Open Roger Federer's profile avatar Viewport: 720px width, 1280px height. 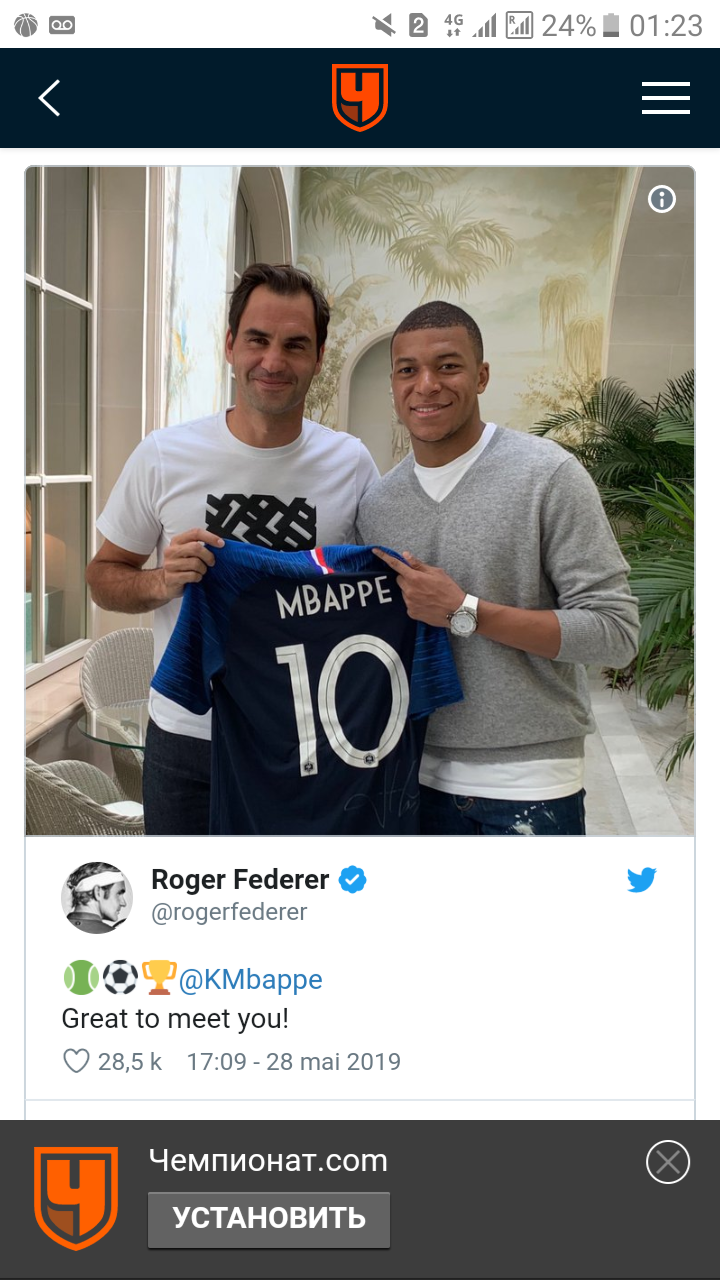(97, 897)
